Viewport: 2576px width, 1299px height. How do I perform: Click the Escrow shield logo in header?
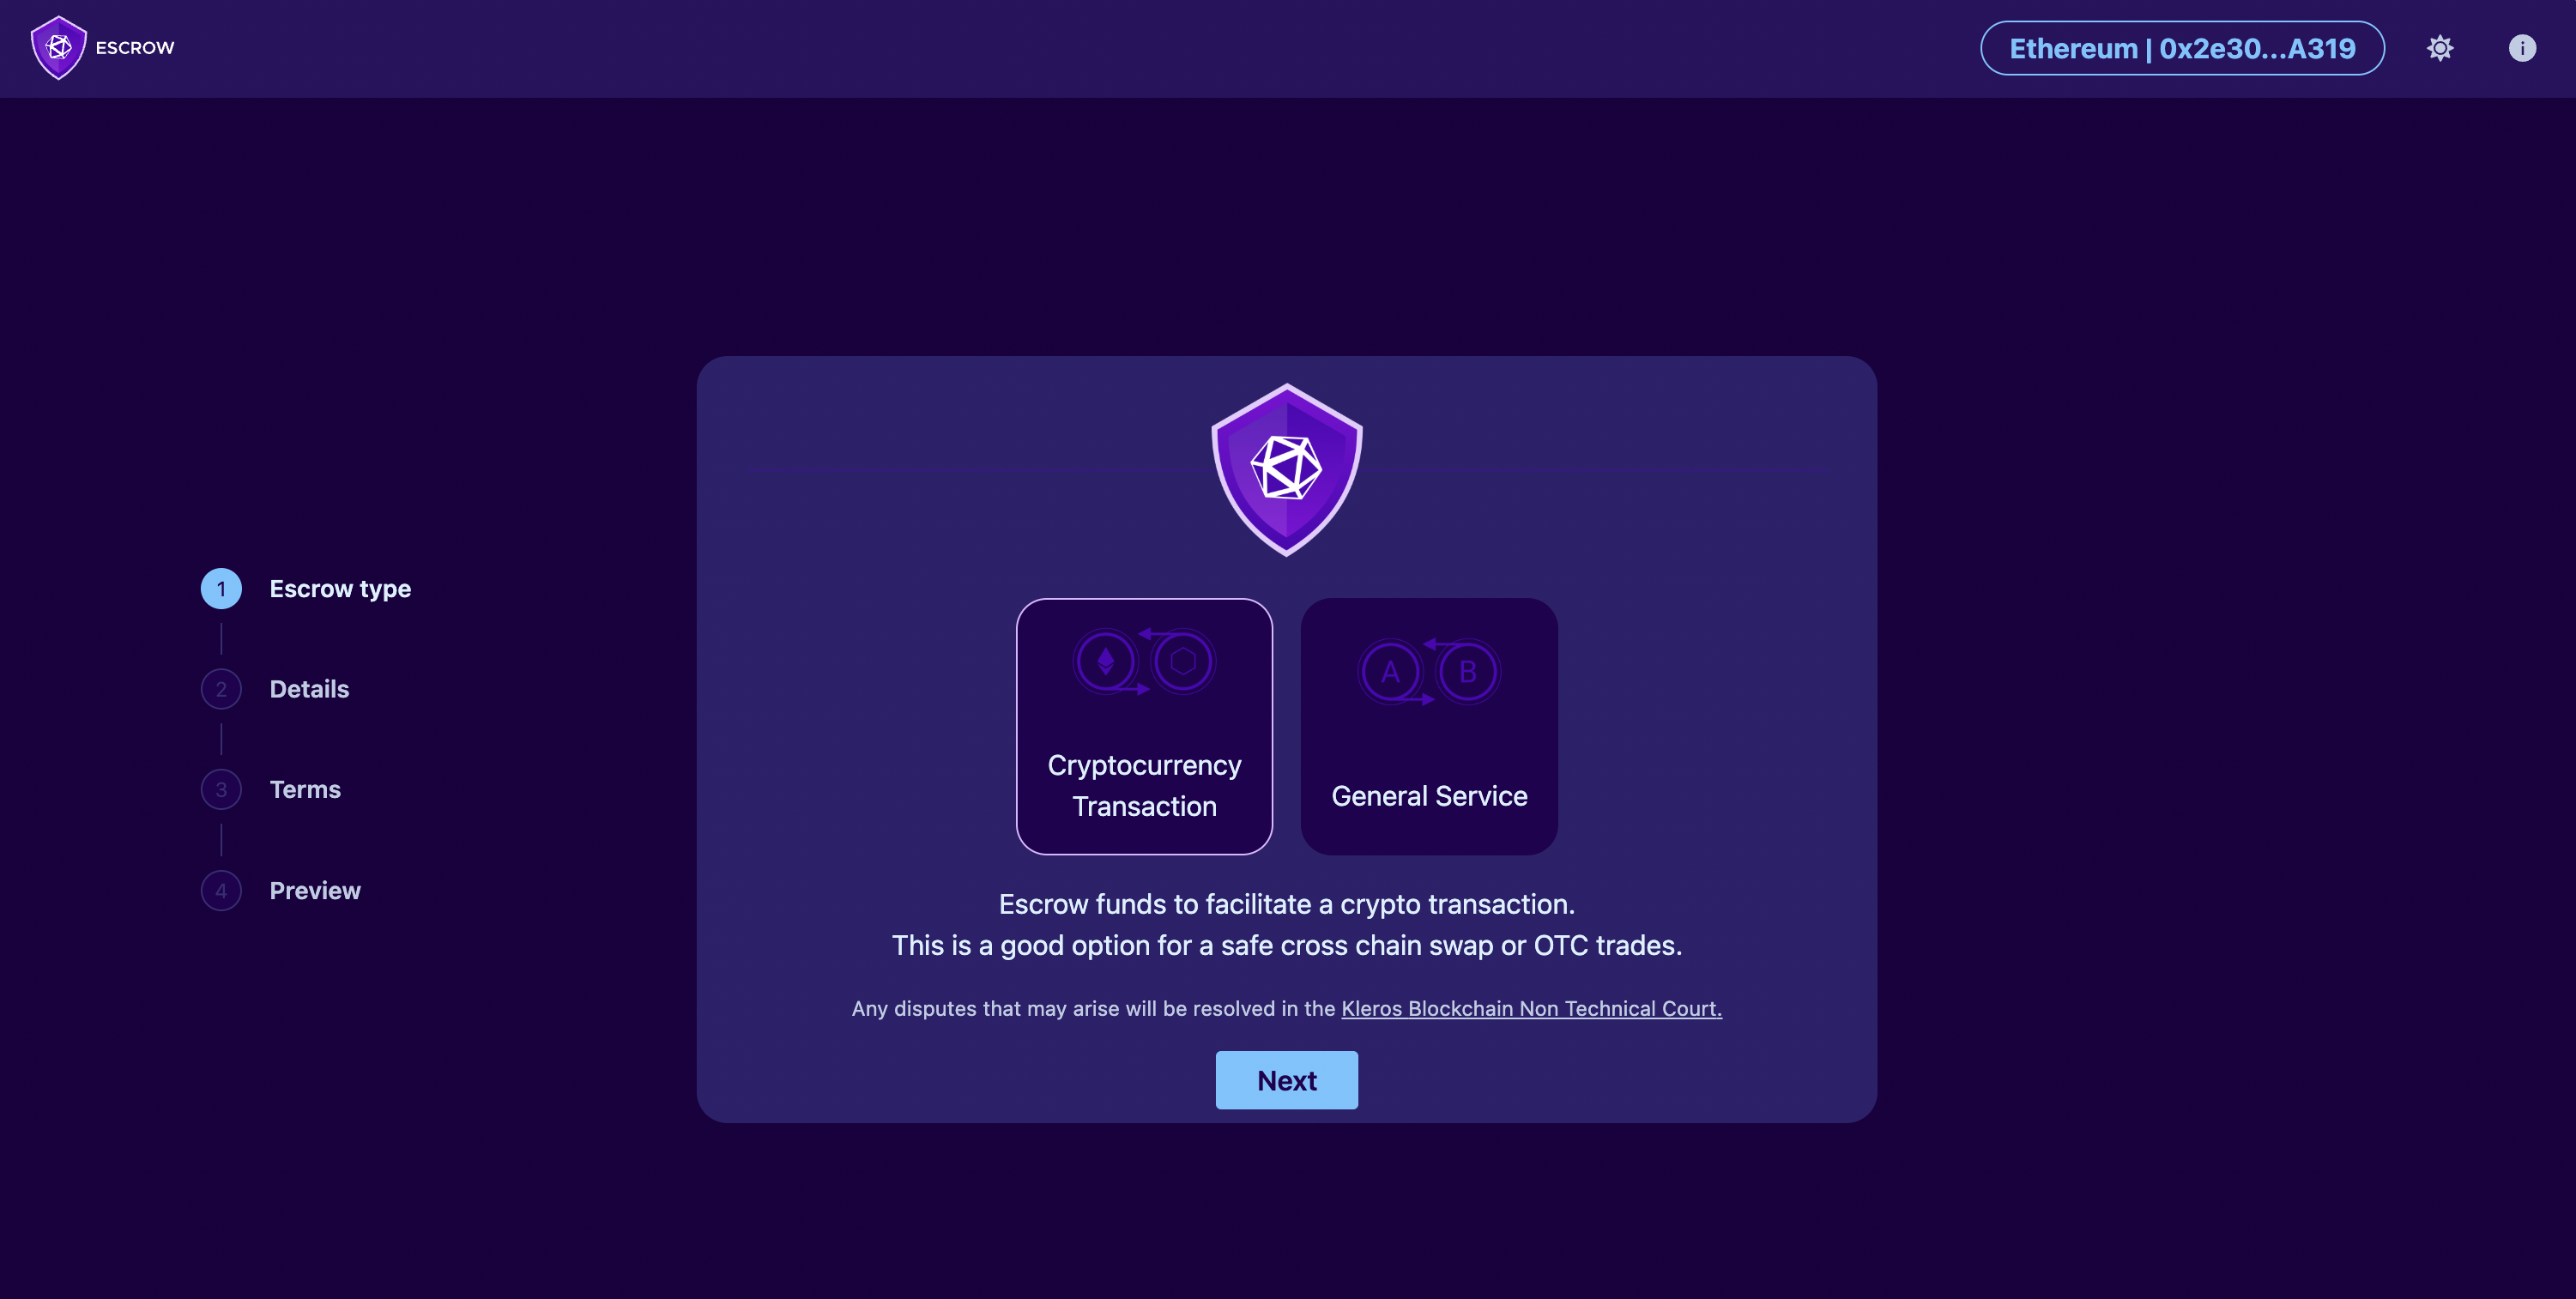tap(58, 47)
